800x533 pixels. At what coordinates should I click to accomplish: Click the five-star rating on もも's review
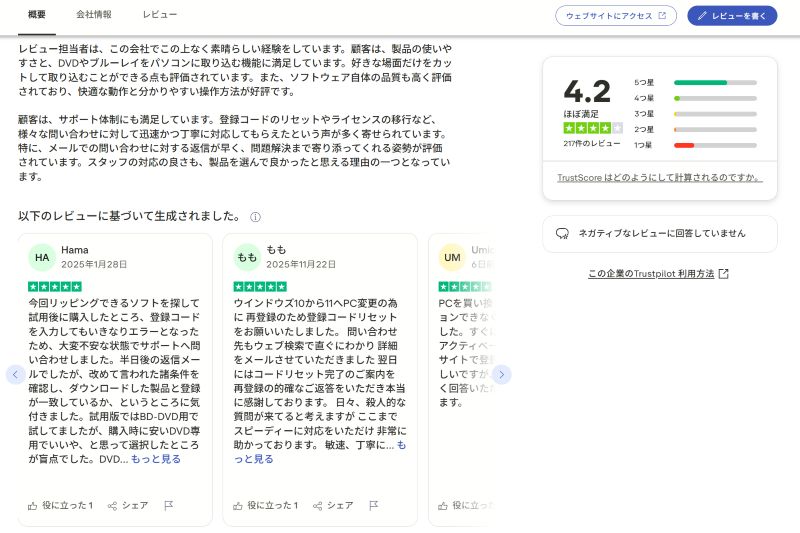tap(260, 287)
